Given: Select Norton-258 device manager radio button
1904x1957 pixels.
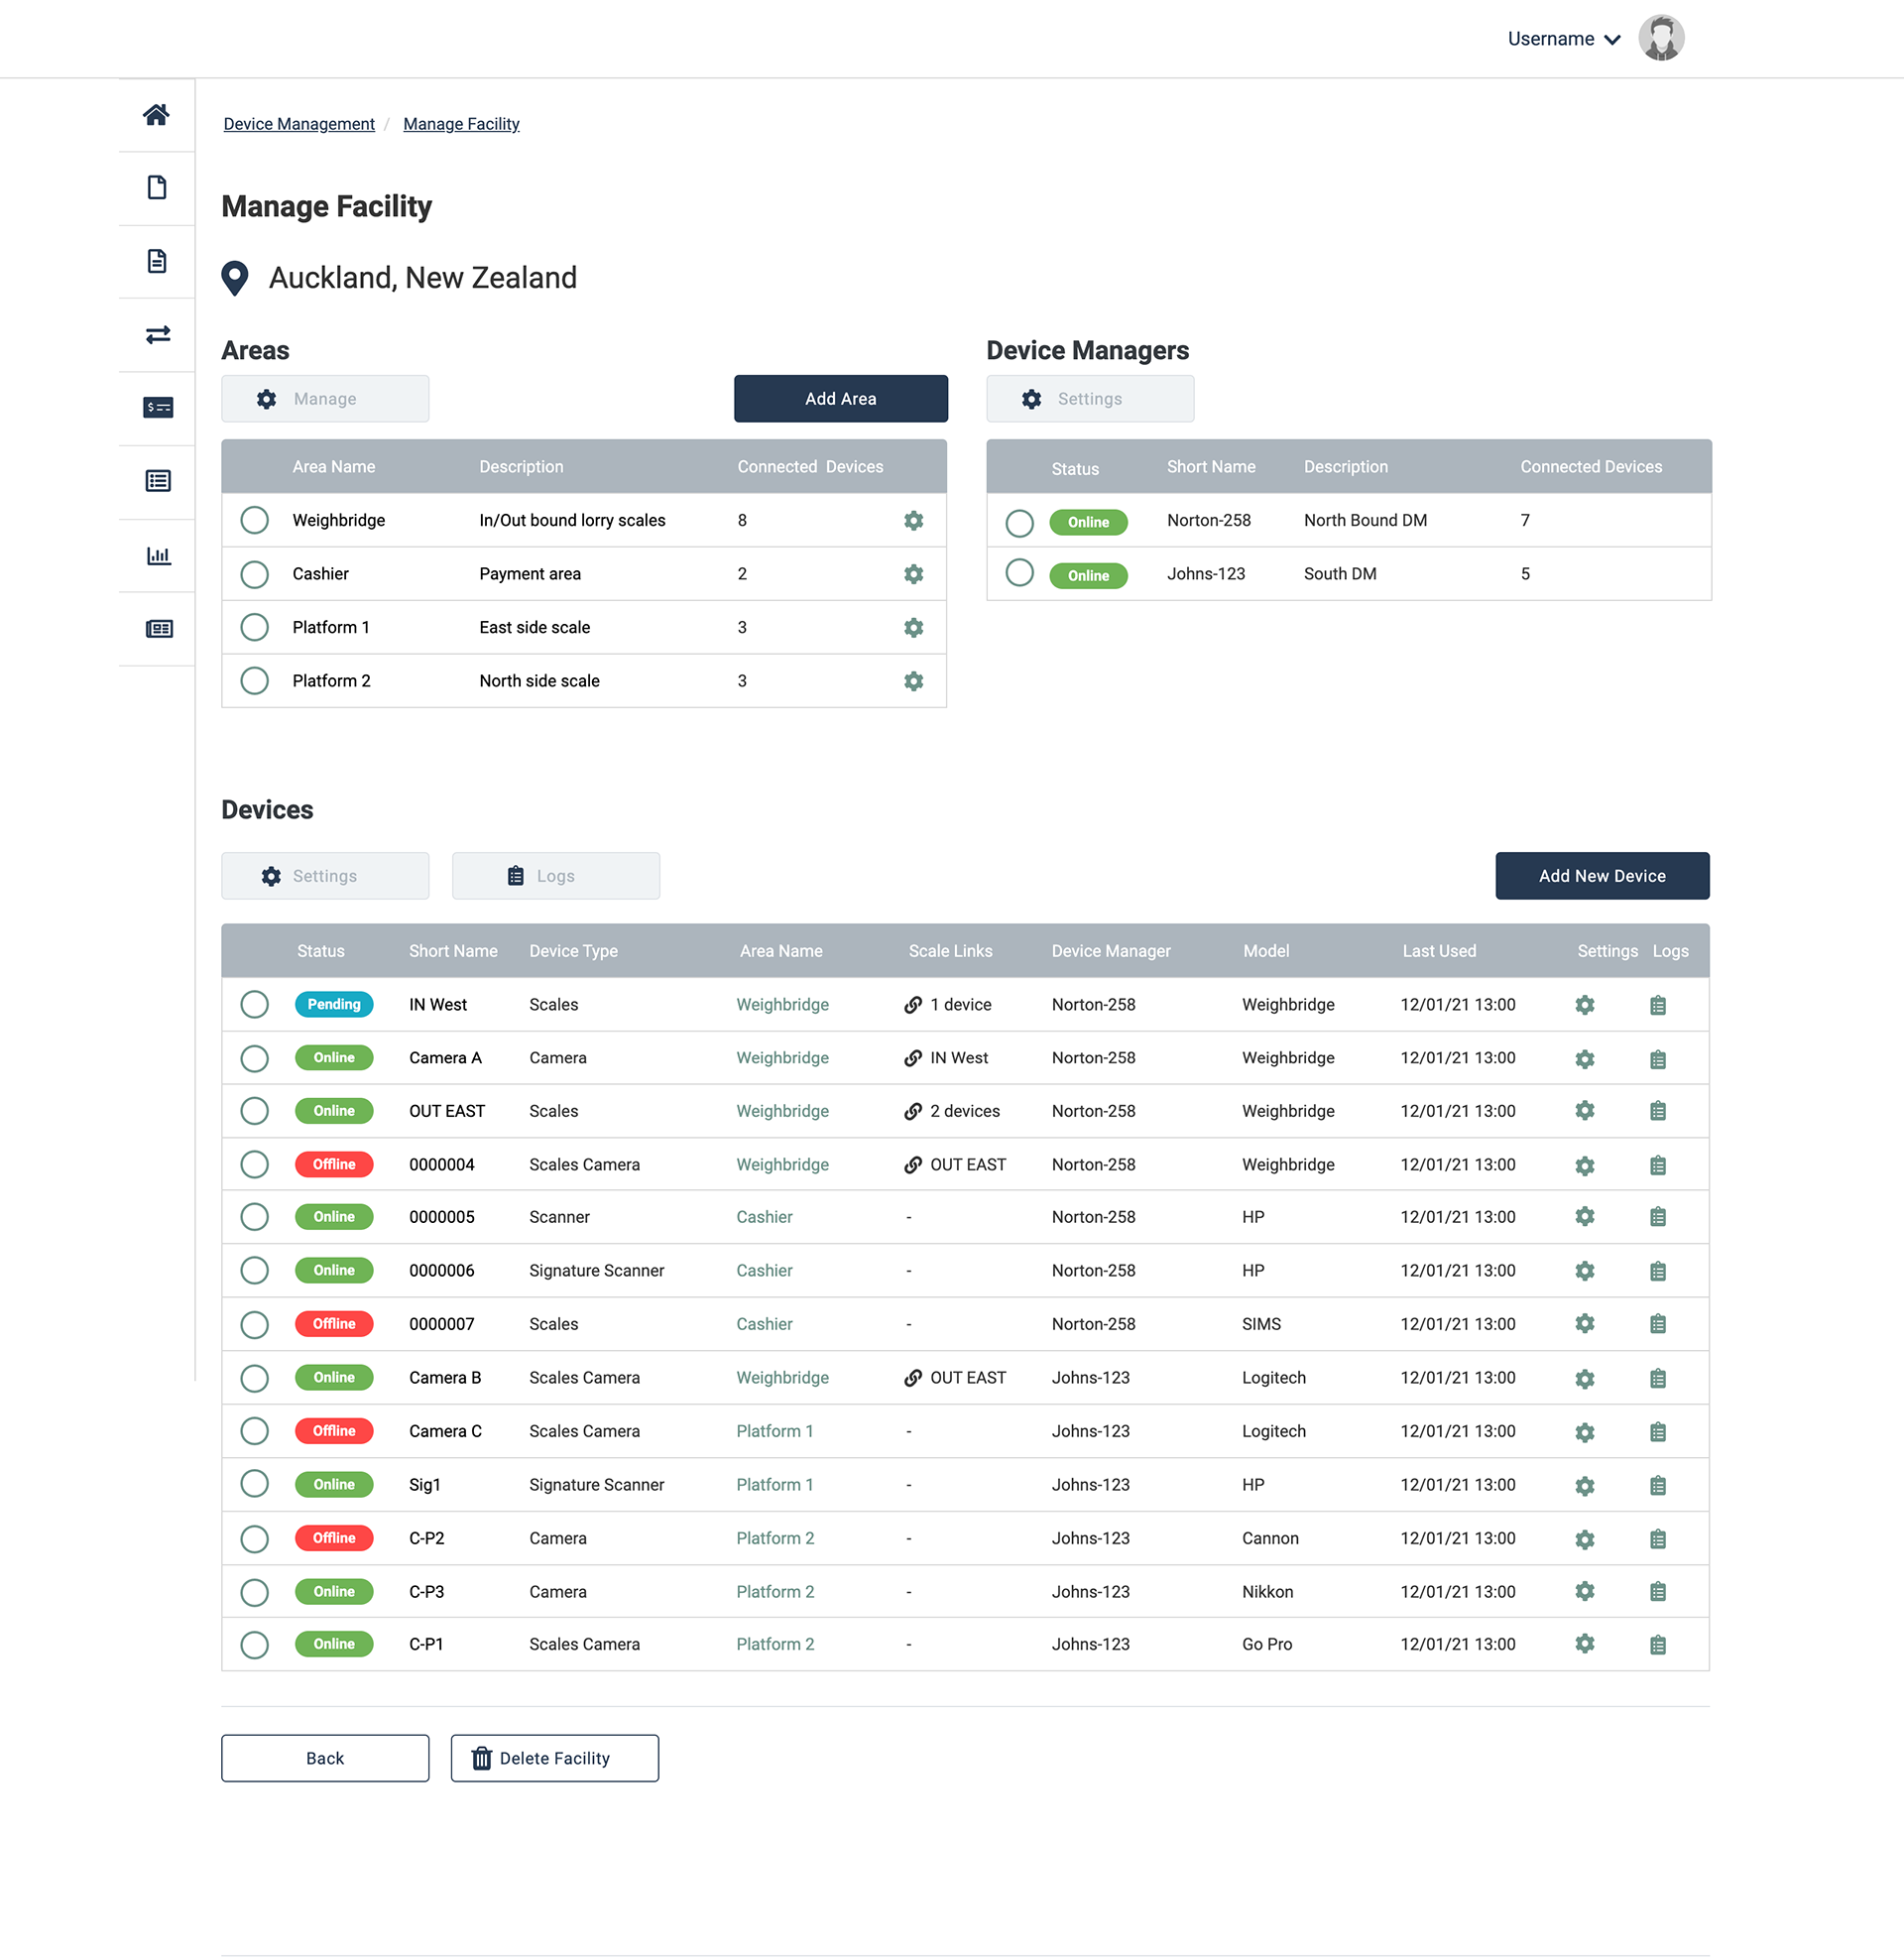Looking at the screenshot, I should [1019, 523].
